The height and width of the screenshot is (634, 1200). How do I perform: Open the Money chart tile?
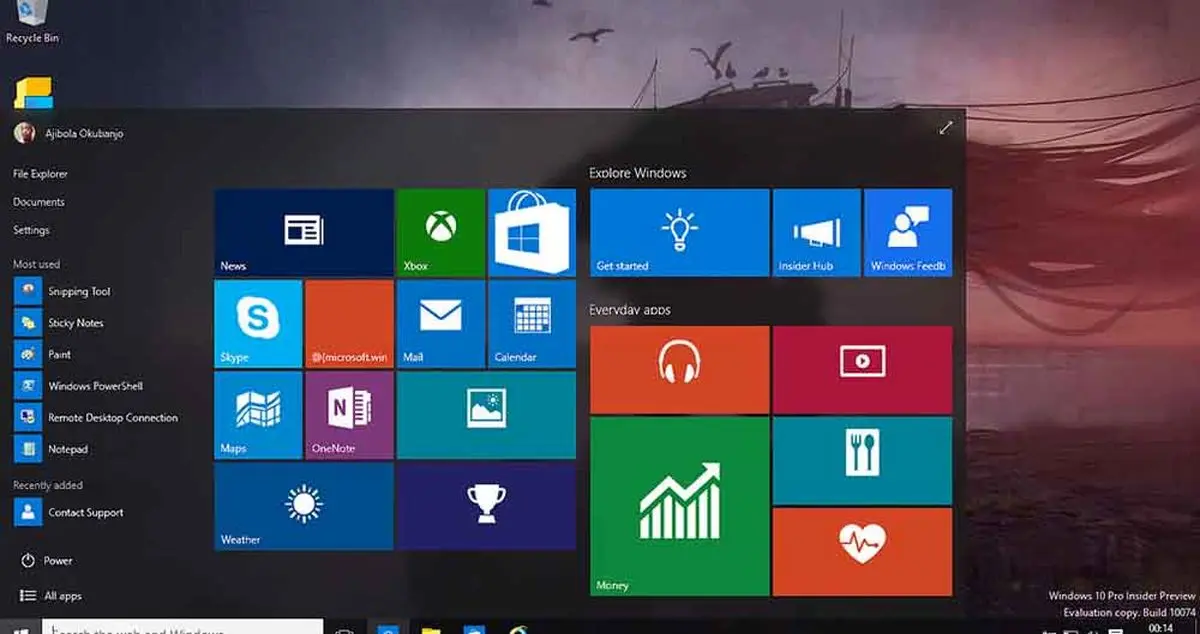click(679, 506)
